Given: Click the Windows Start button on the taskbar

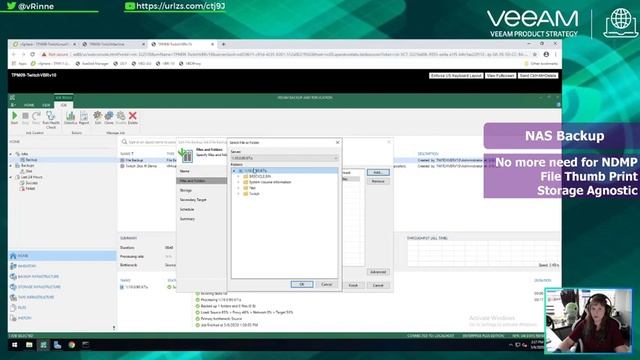Looking at the screenshot, I should point(15,345).
